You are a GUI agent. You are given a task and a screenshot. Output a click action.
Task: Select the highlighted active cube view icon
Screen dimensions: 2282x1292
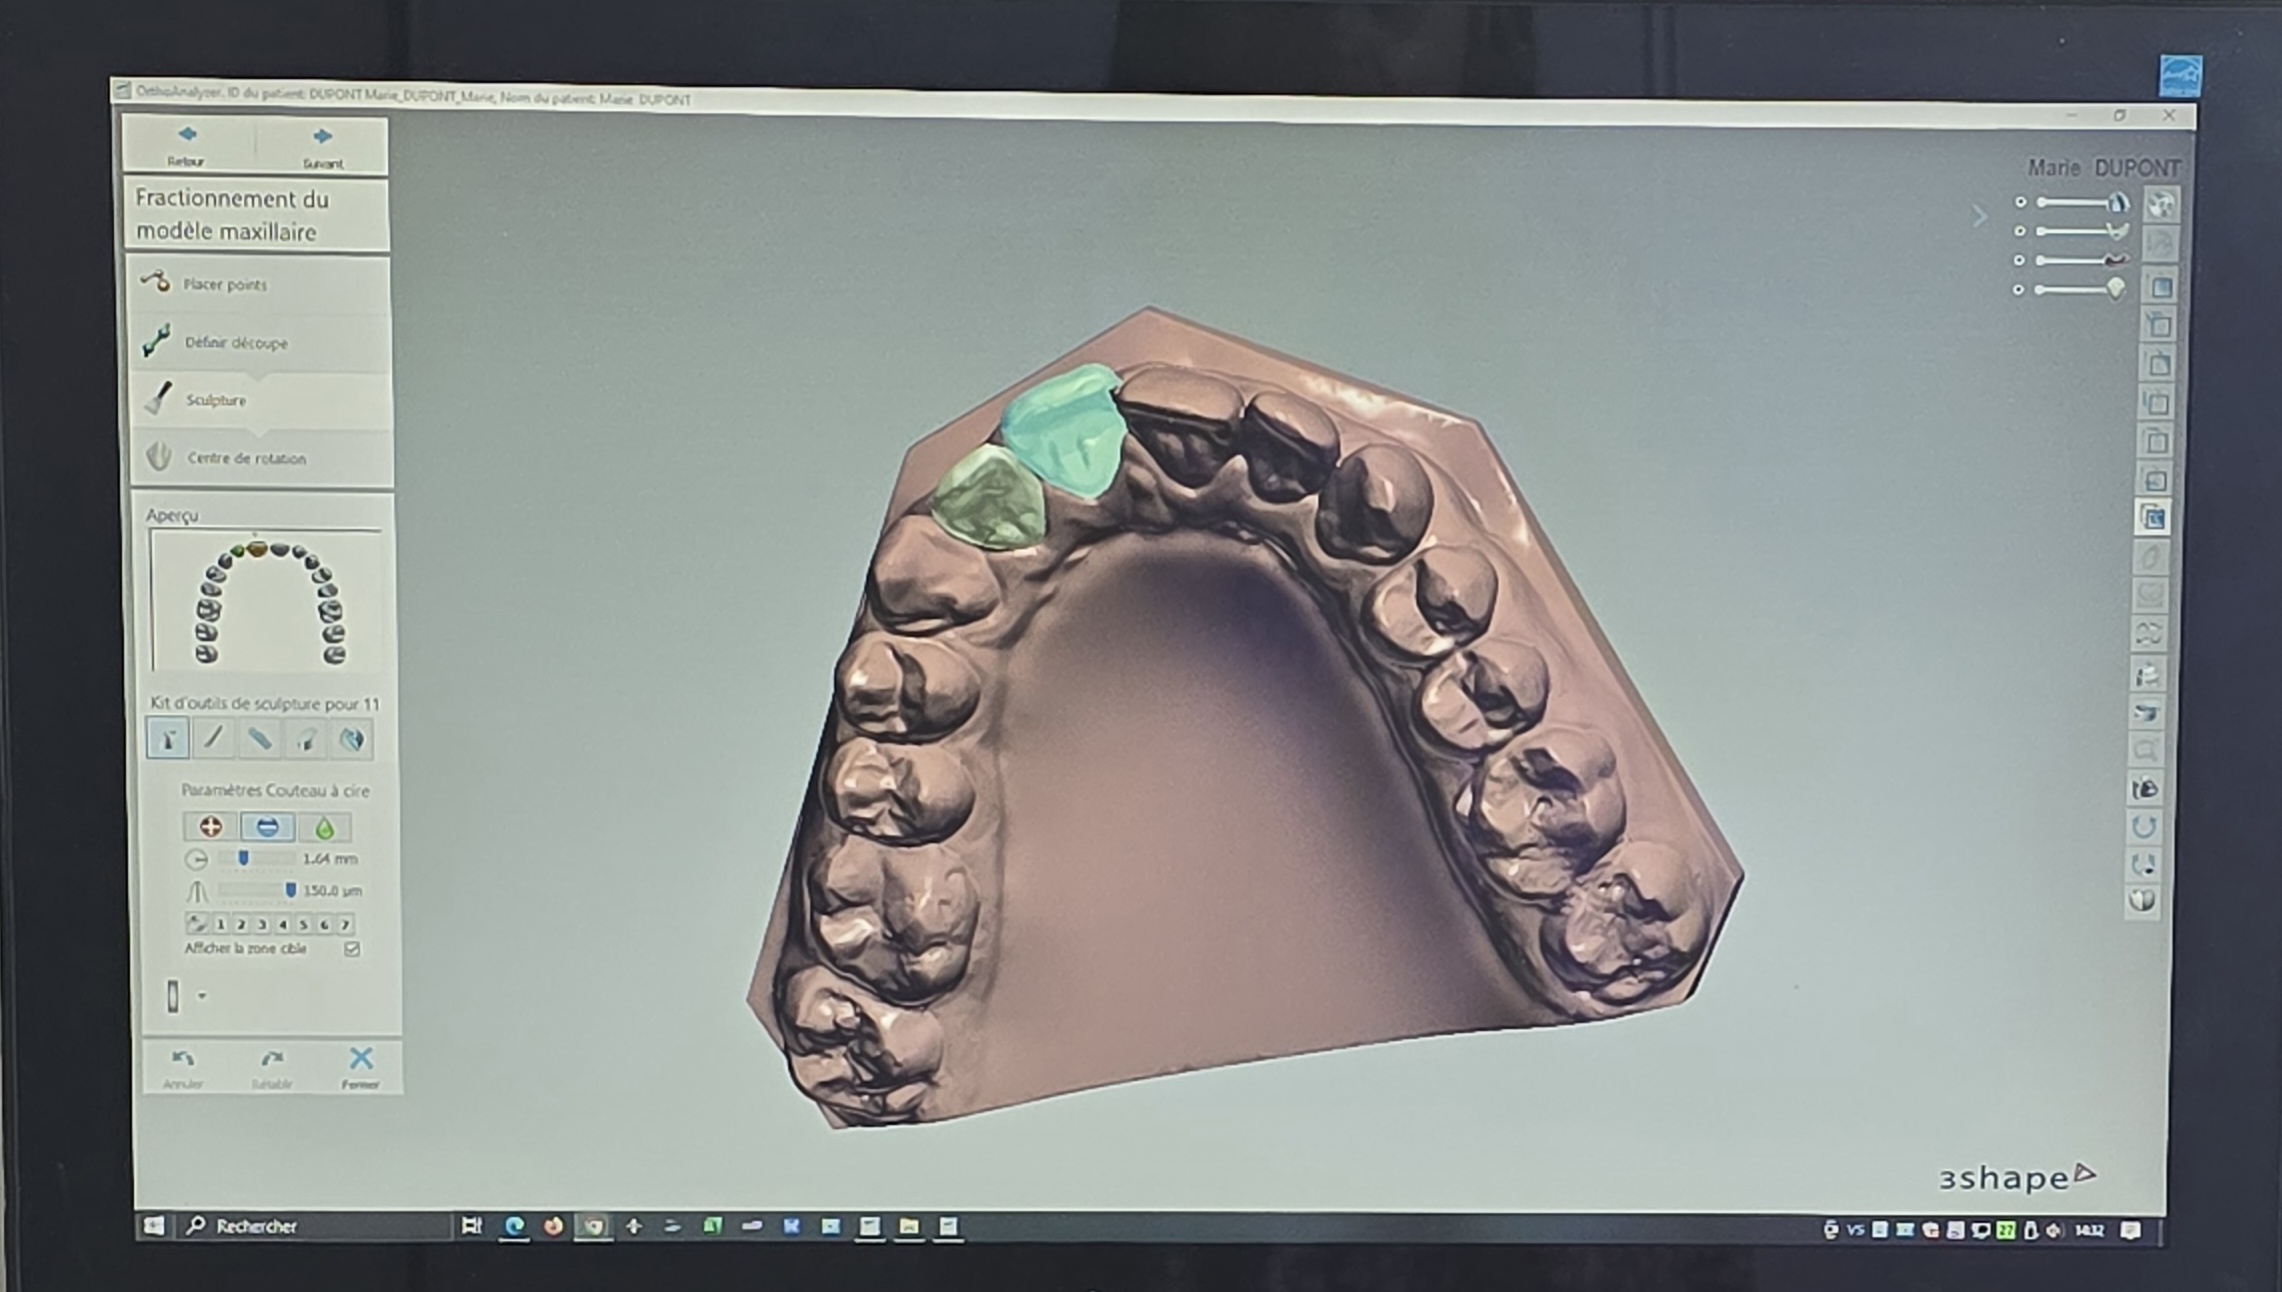(2154, 517)
